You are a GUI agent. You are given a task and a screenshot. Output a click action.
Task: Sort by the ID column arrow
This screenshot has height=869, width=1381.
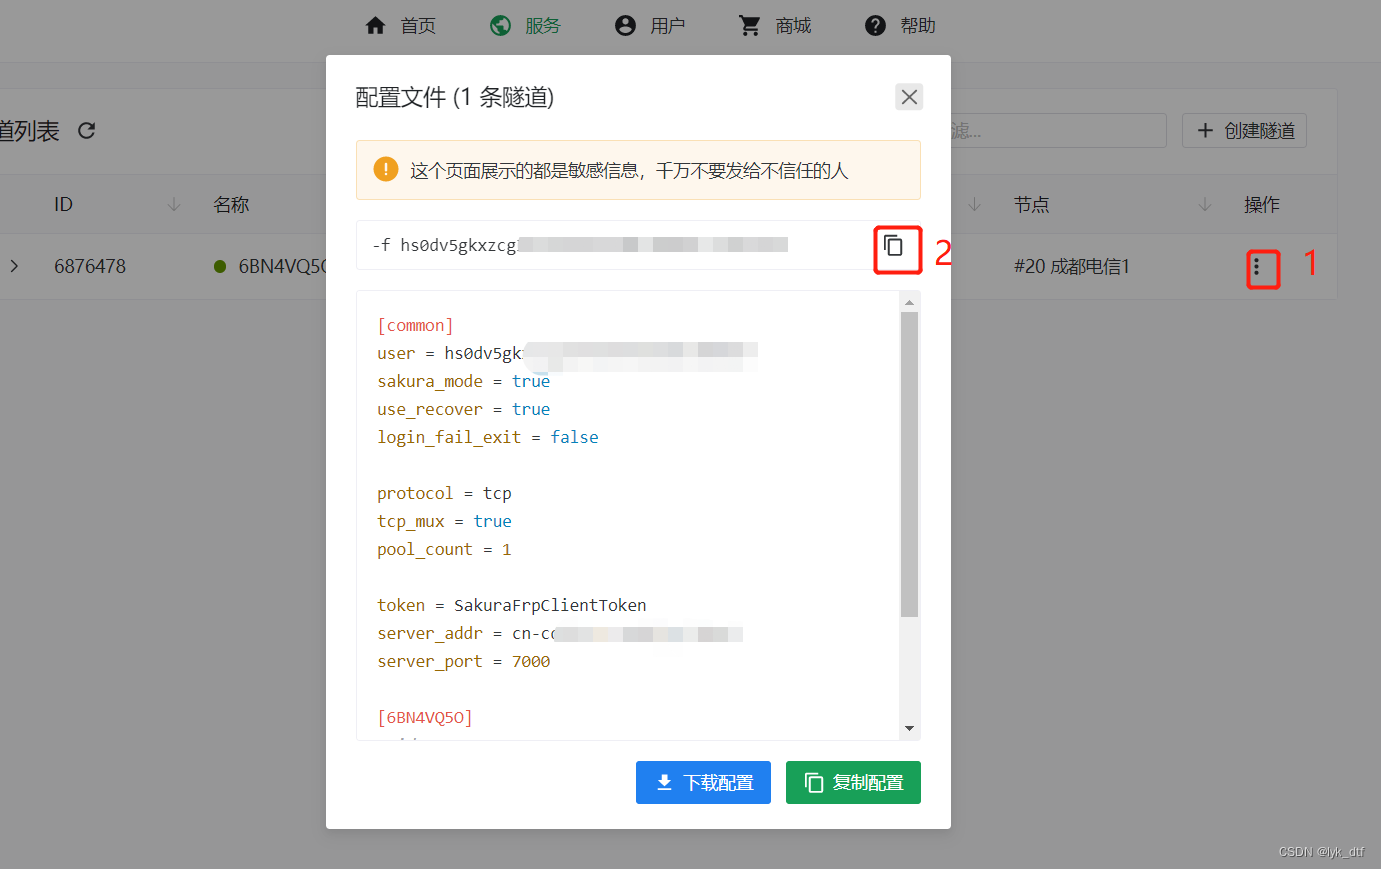174,204
